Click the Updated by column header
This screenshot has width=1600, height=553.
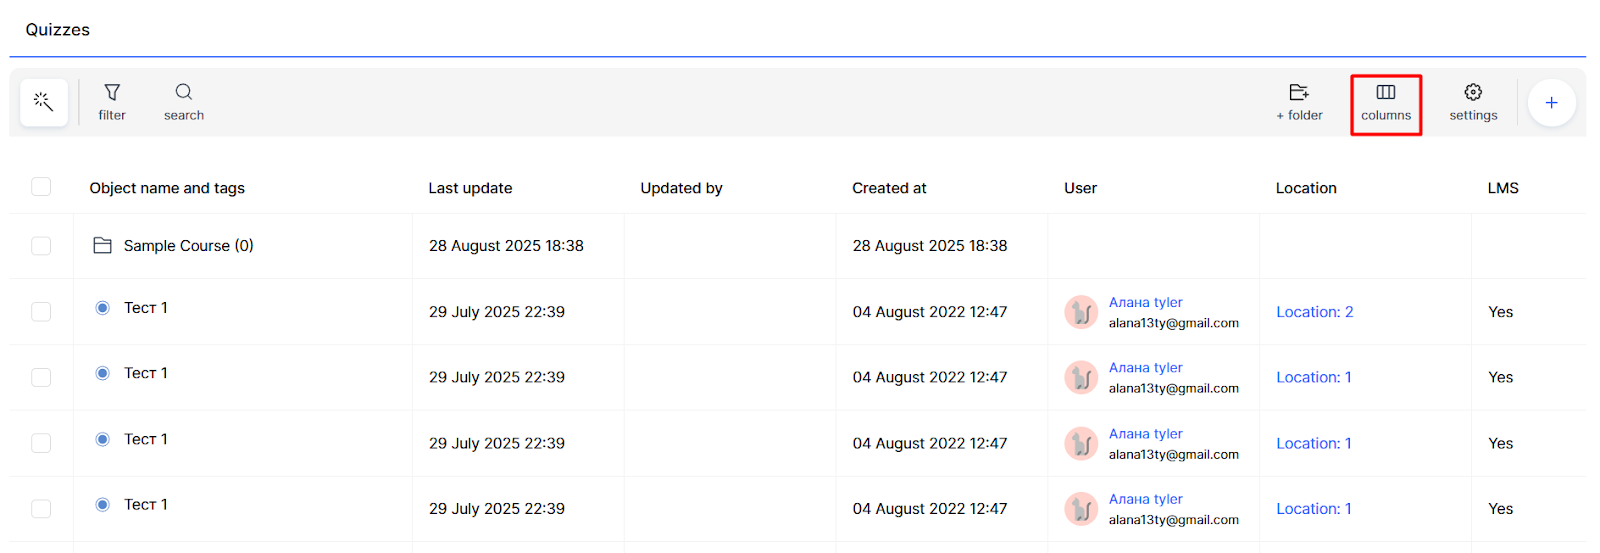coord(681,188)
